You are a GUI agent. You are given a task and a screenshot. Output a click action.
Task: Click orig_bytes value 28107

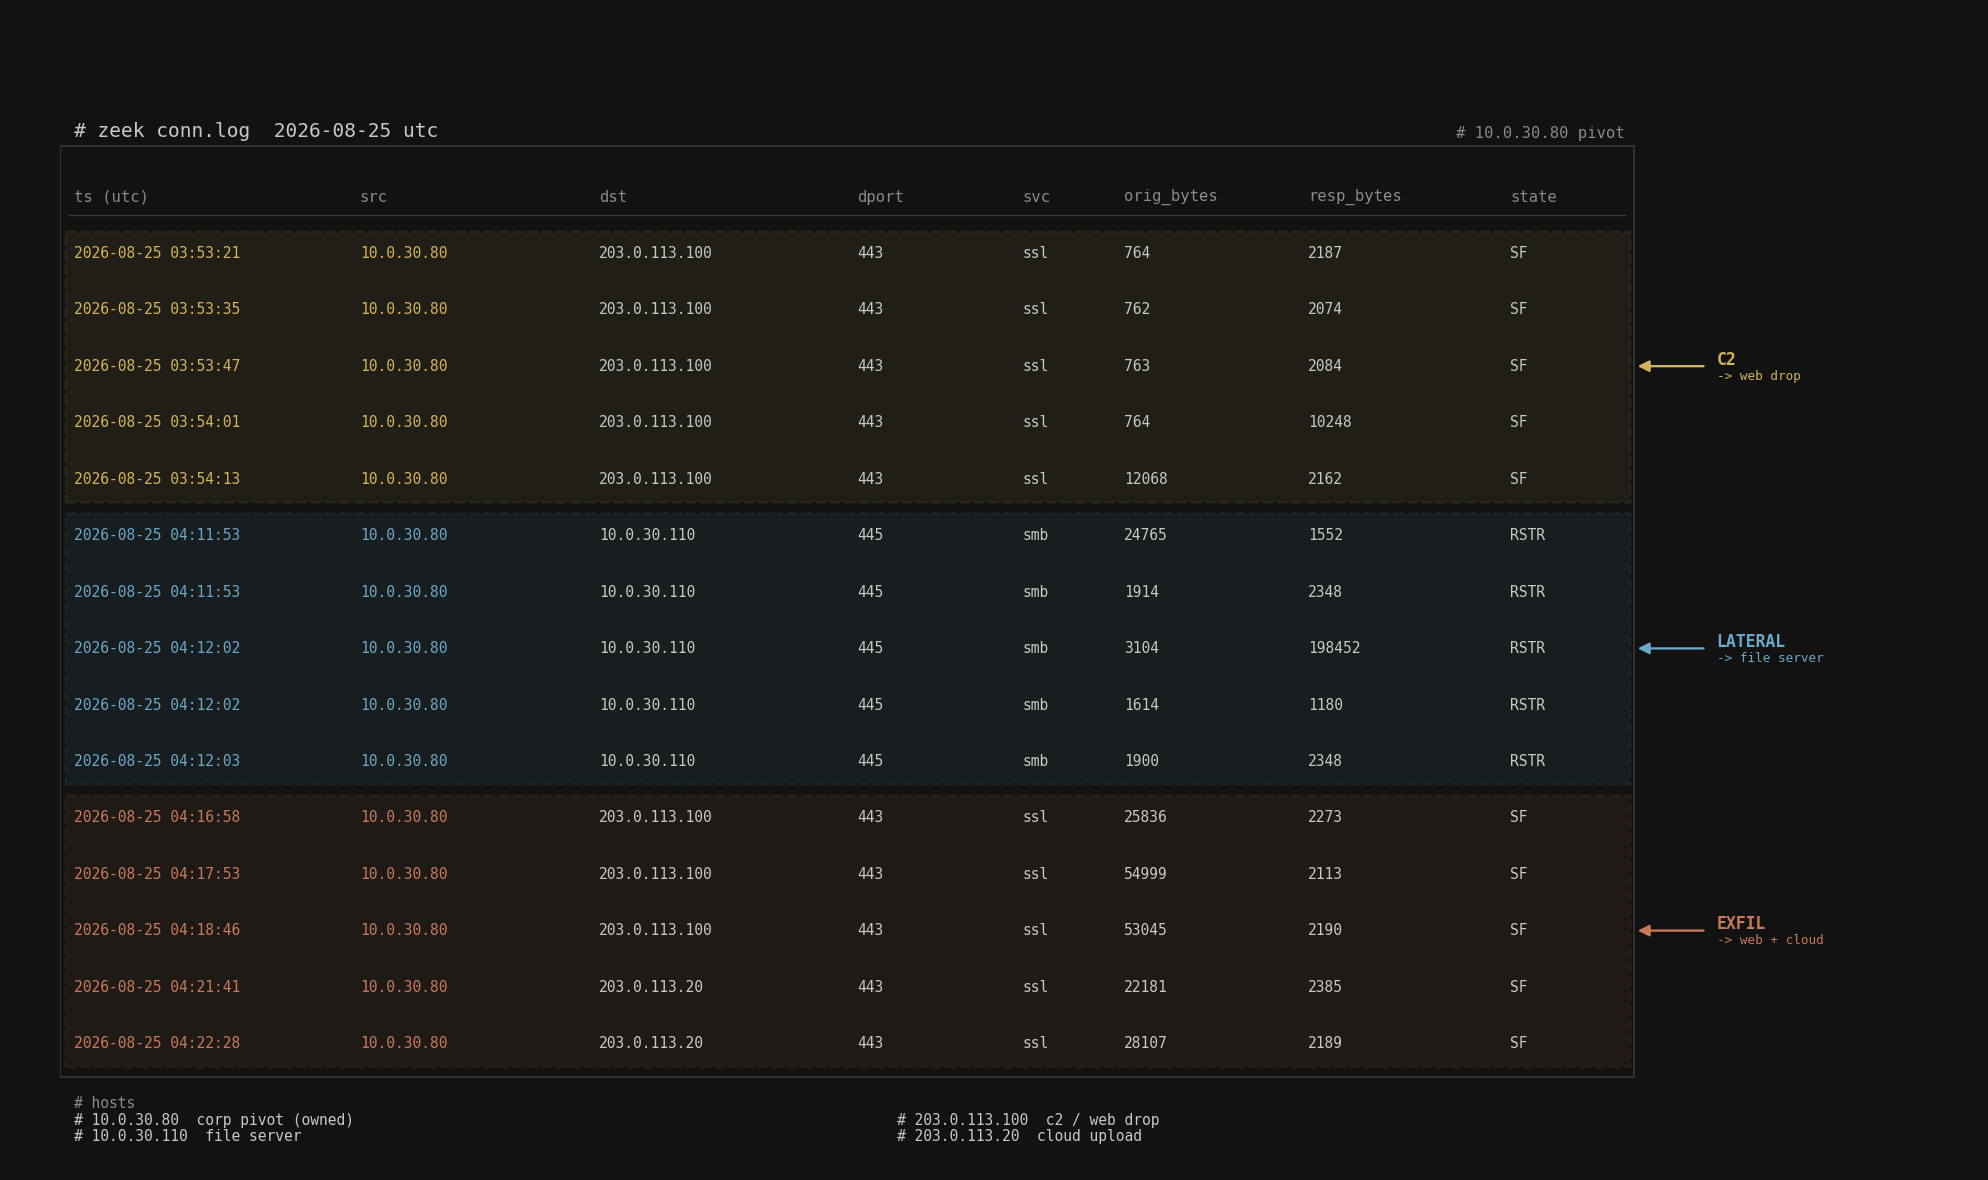[1145, 1043]
